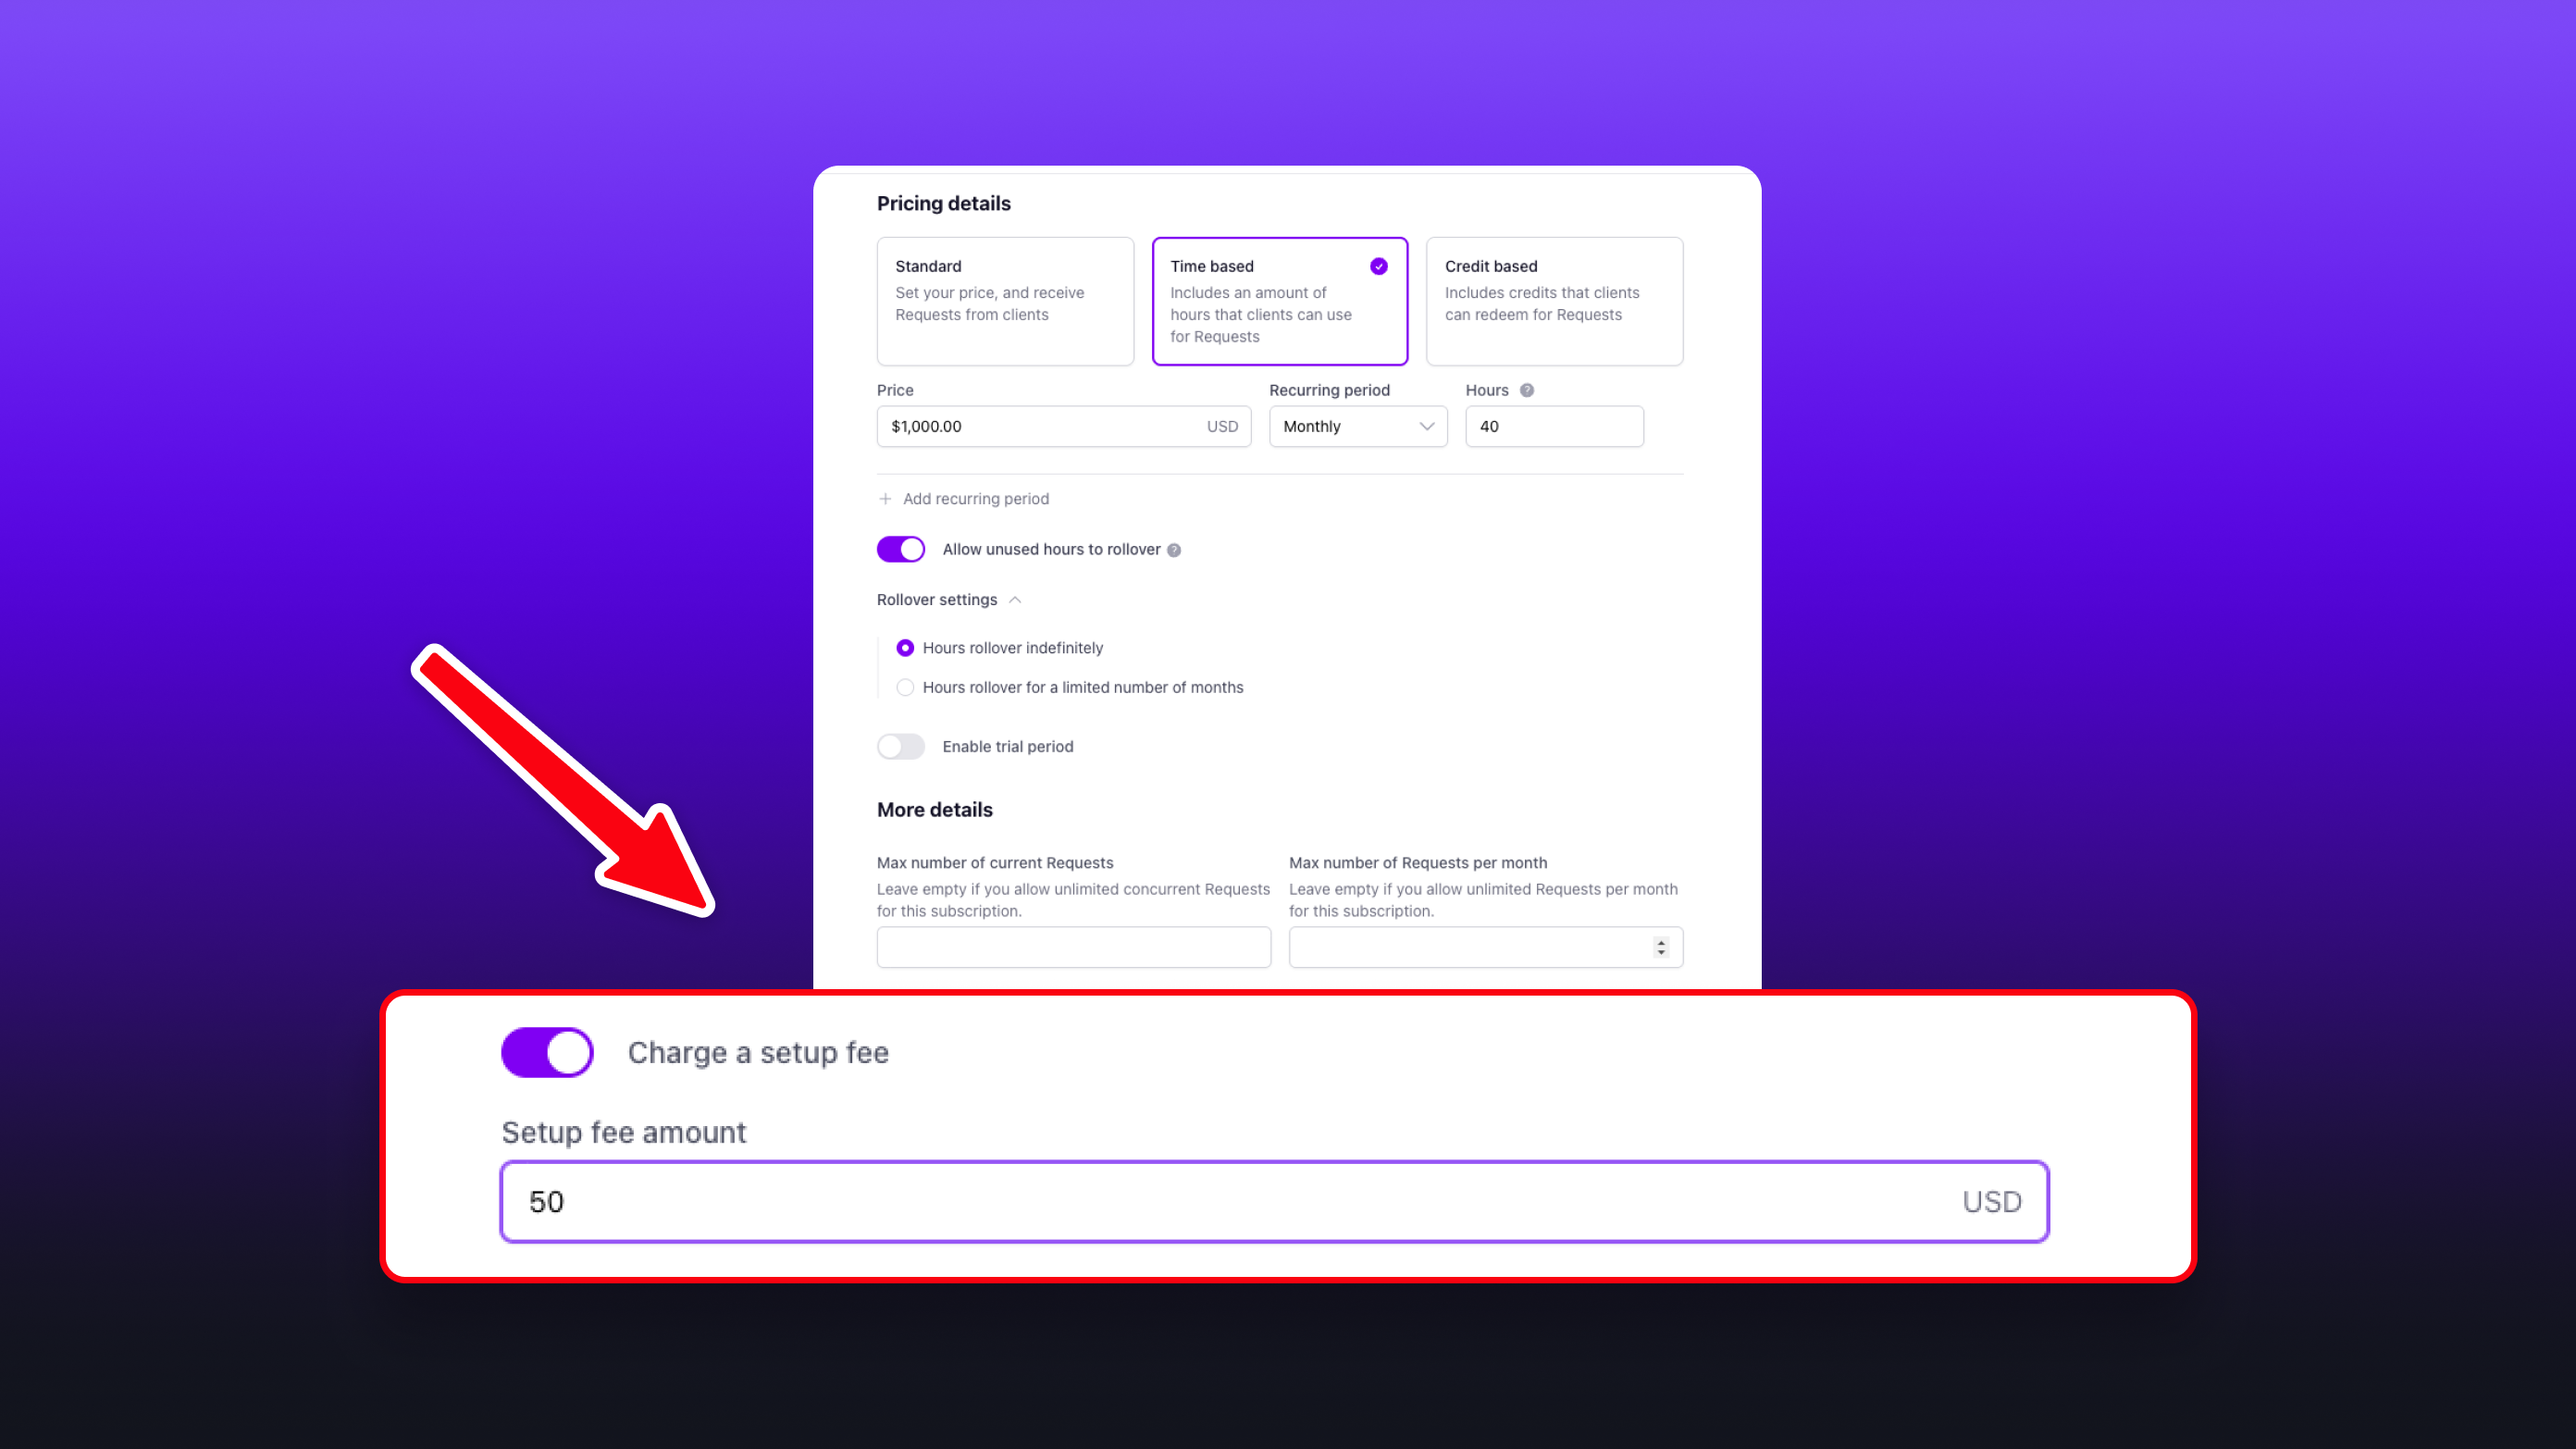The image size is (2576, 1449).
Task: Select the Time based pricing card
Action: click(x=1280, y=301)
